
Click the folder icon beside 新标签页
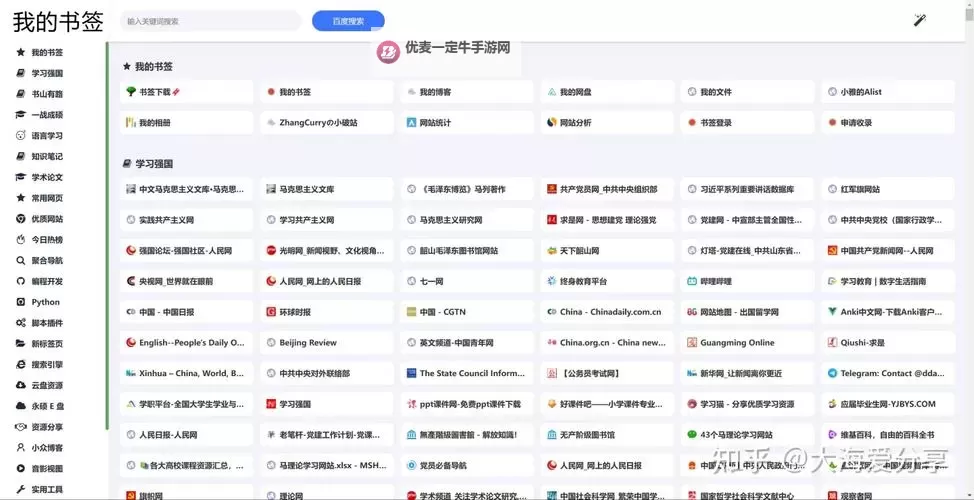(20, 343)
